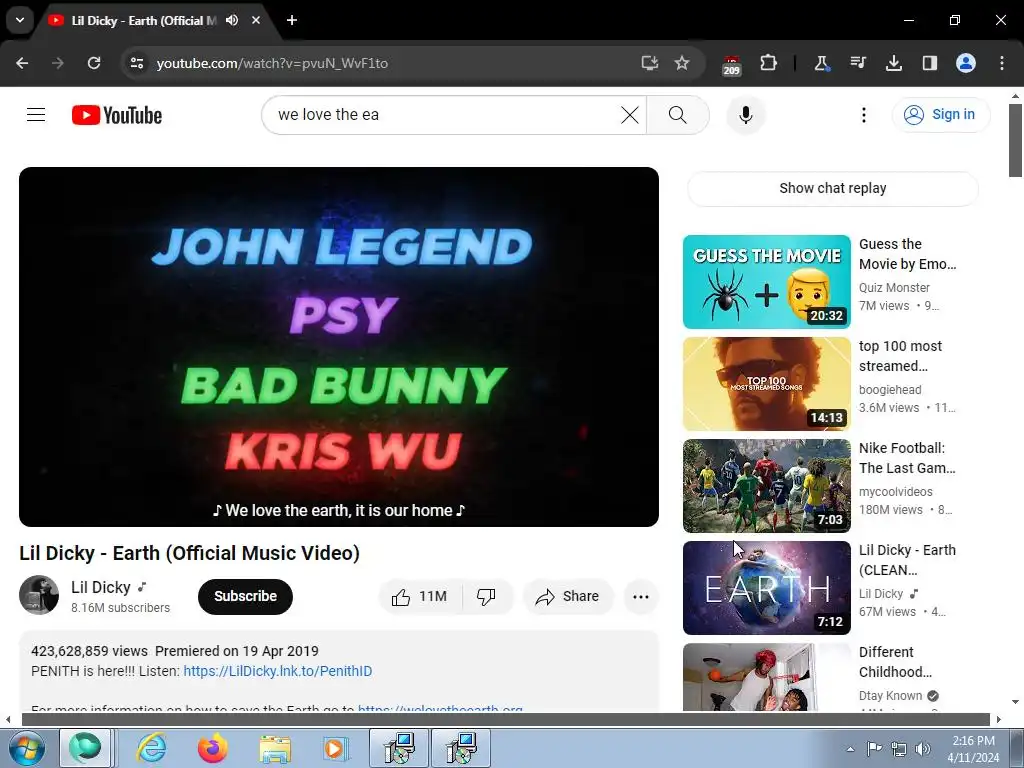Run search with magnifier button
The height and width of the screenshot is (768, 1024).
[678, 115]
